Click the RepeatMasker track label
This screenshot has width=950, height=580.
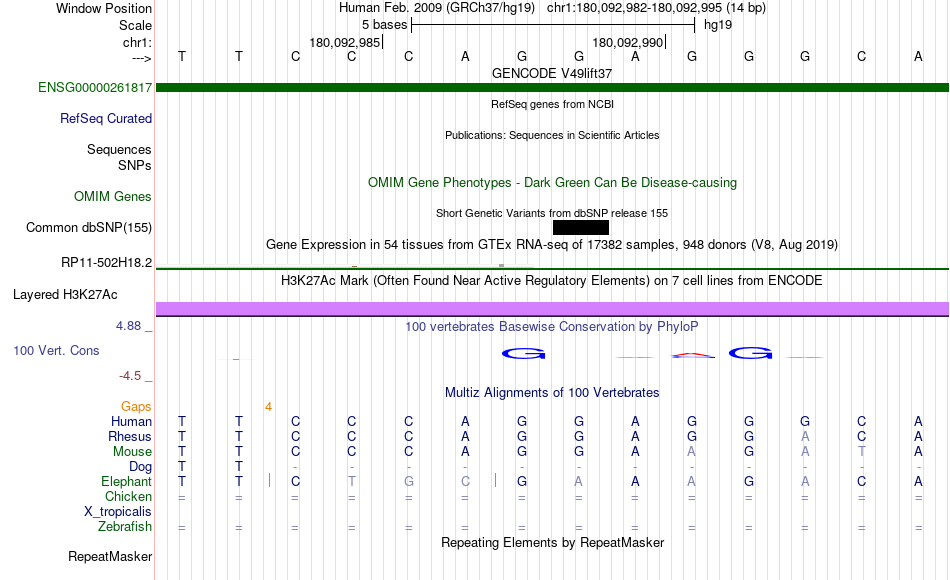pos(110,556)
